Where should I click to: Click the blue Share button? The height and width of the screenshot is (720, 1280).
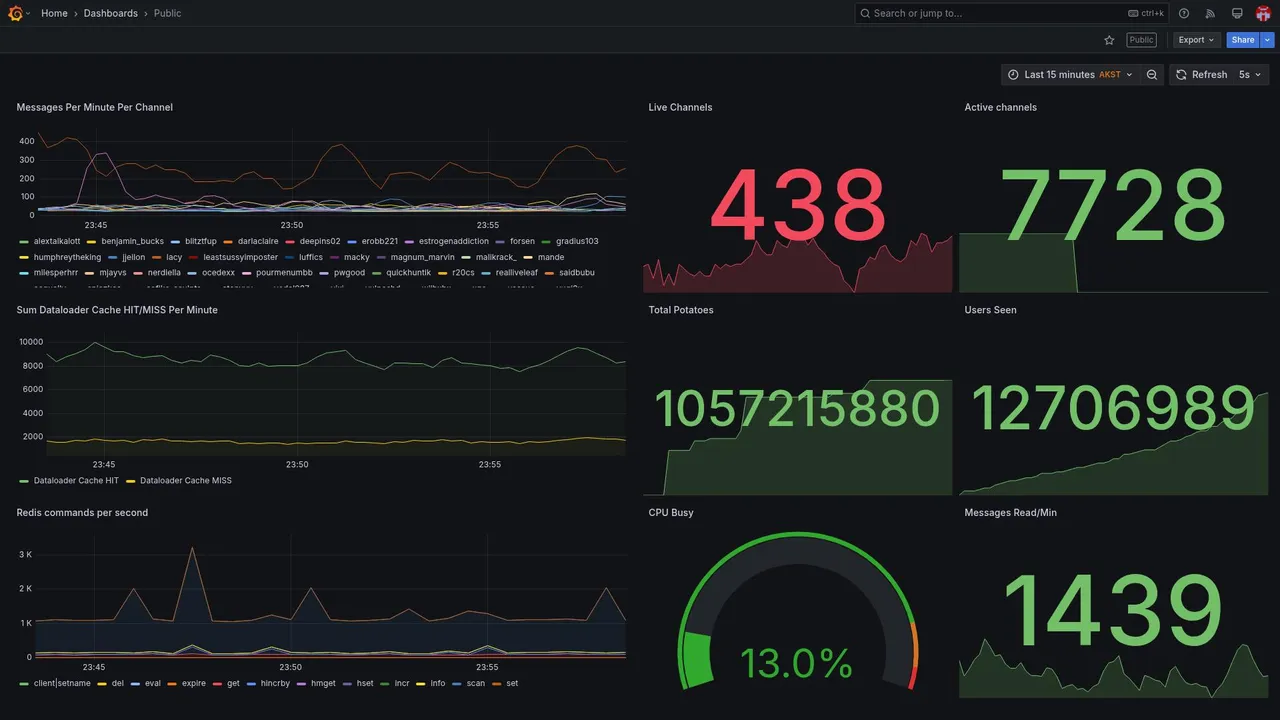1243,40
